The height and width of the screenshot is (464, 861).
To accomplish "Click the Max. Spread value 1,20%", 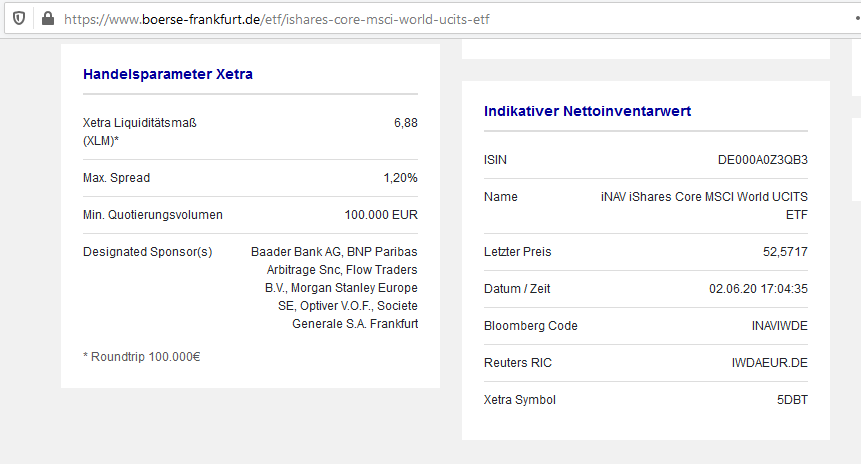I will (400, 178).
